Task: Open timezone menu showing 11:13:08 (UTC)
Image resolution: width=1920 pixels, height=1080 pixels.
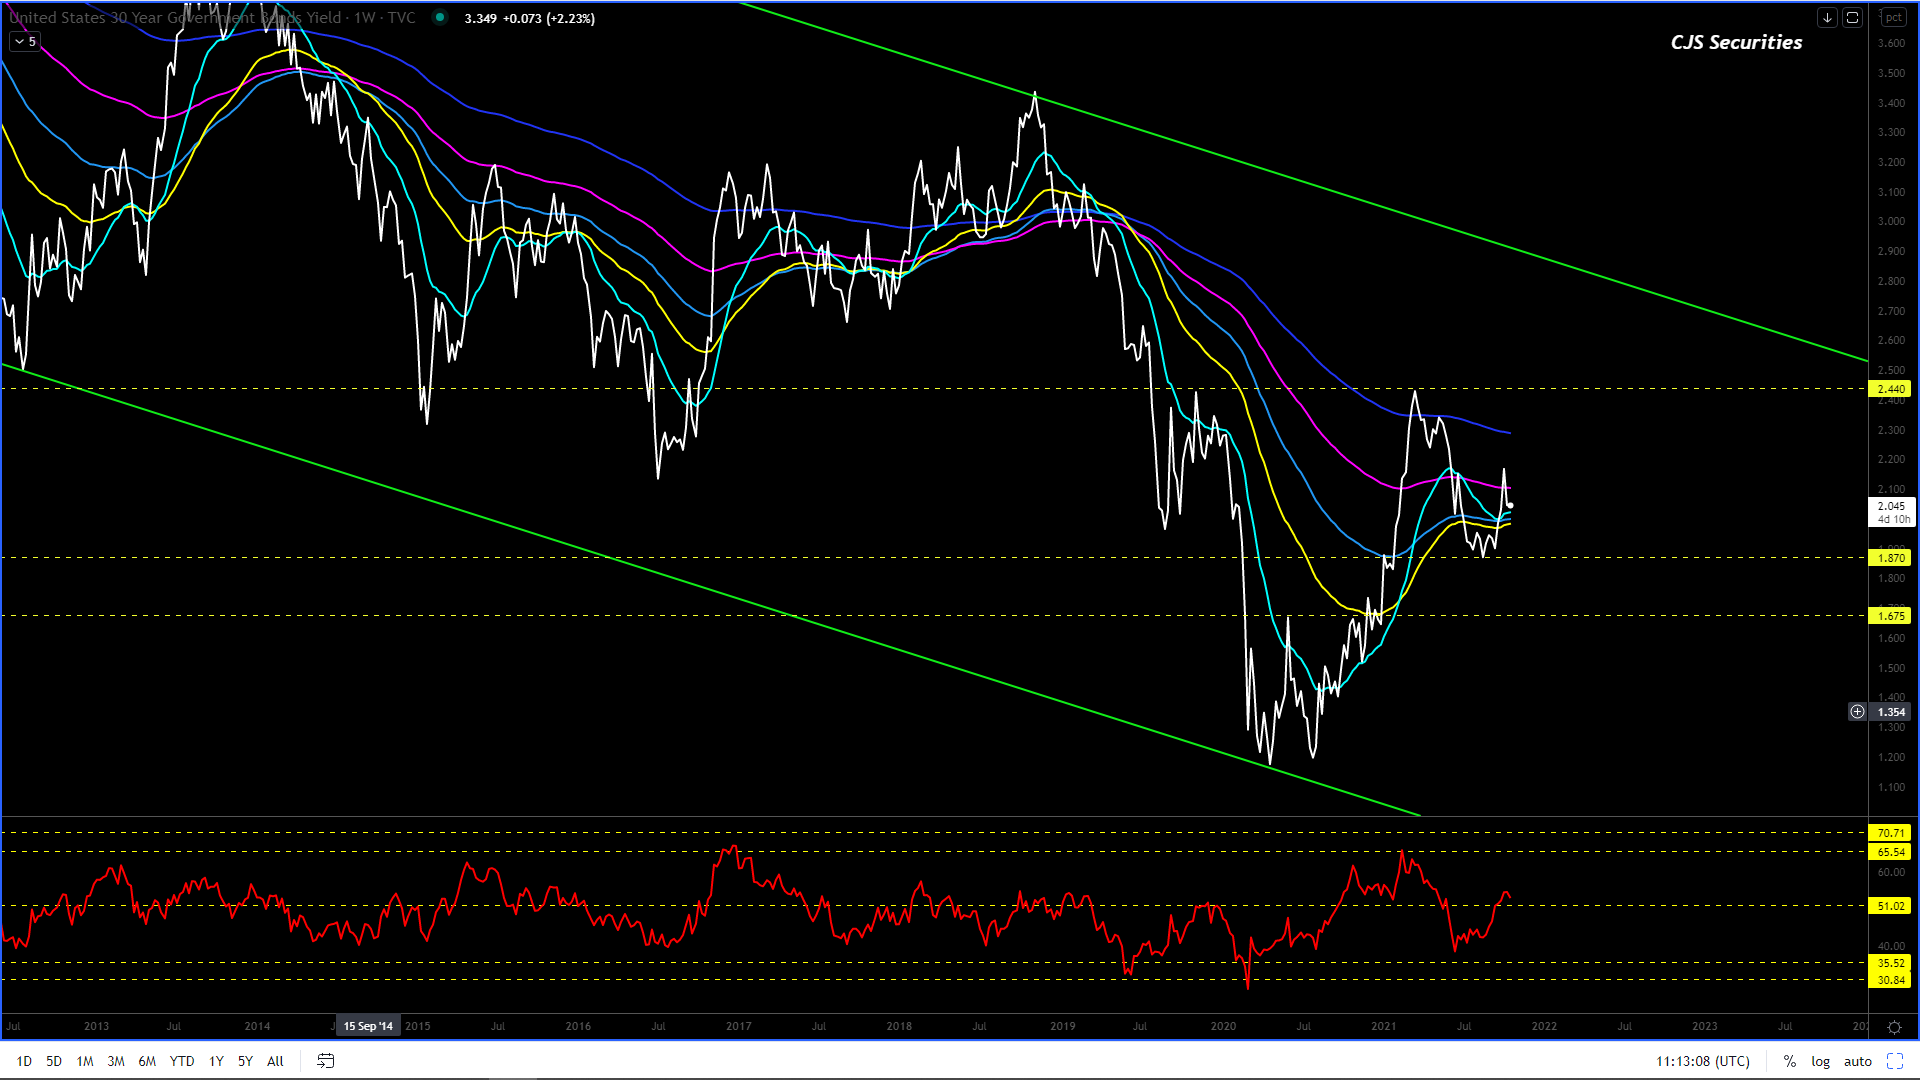Action: click(x=1702, y=1061)
